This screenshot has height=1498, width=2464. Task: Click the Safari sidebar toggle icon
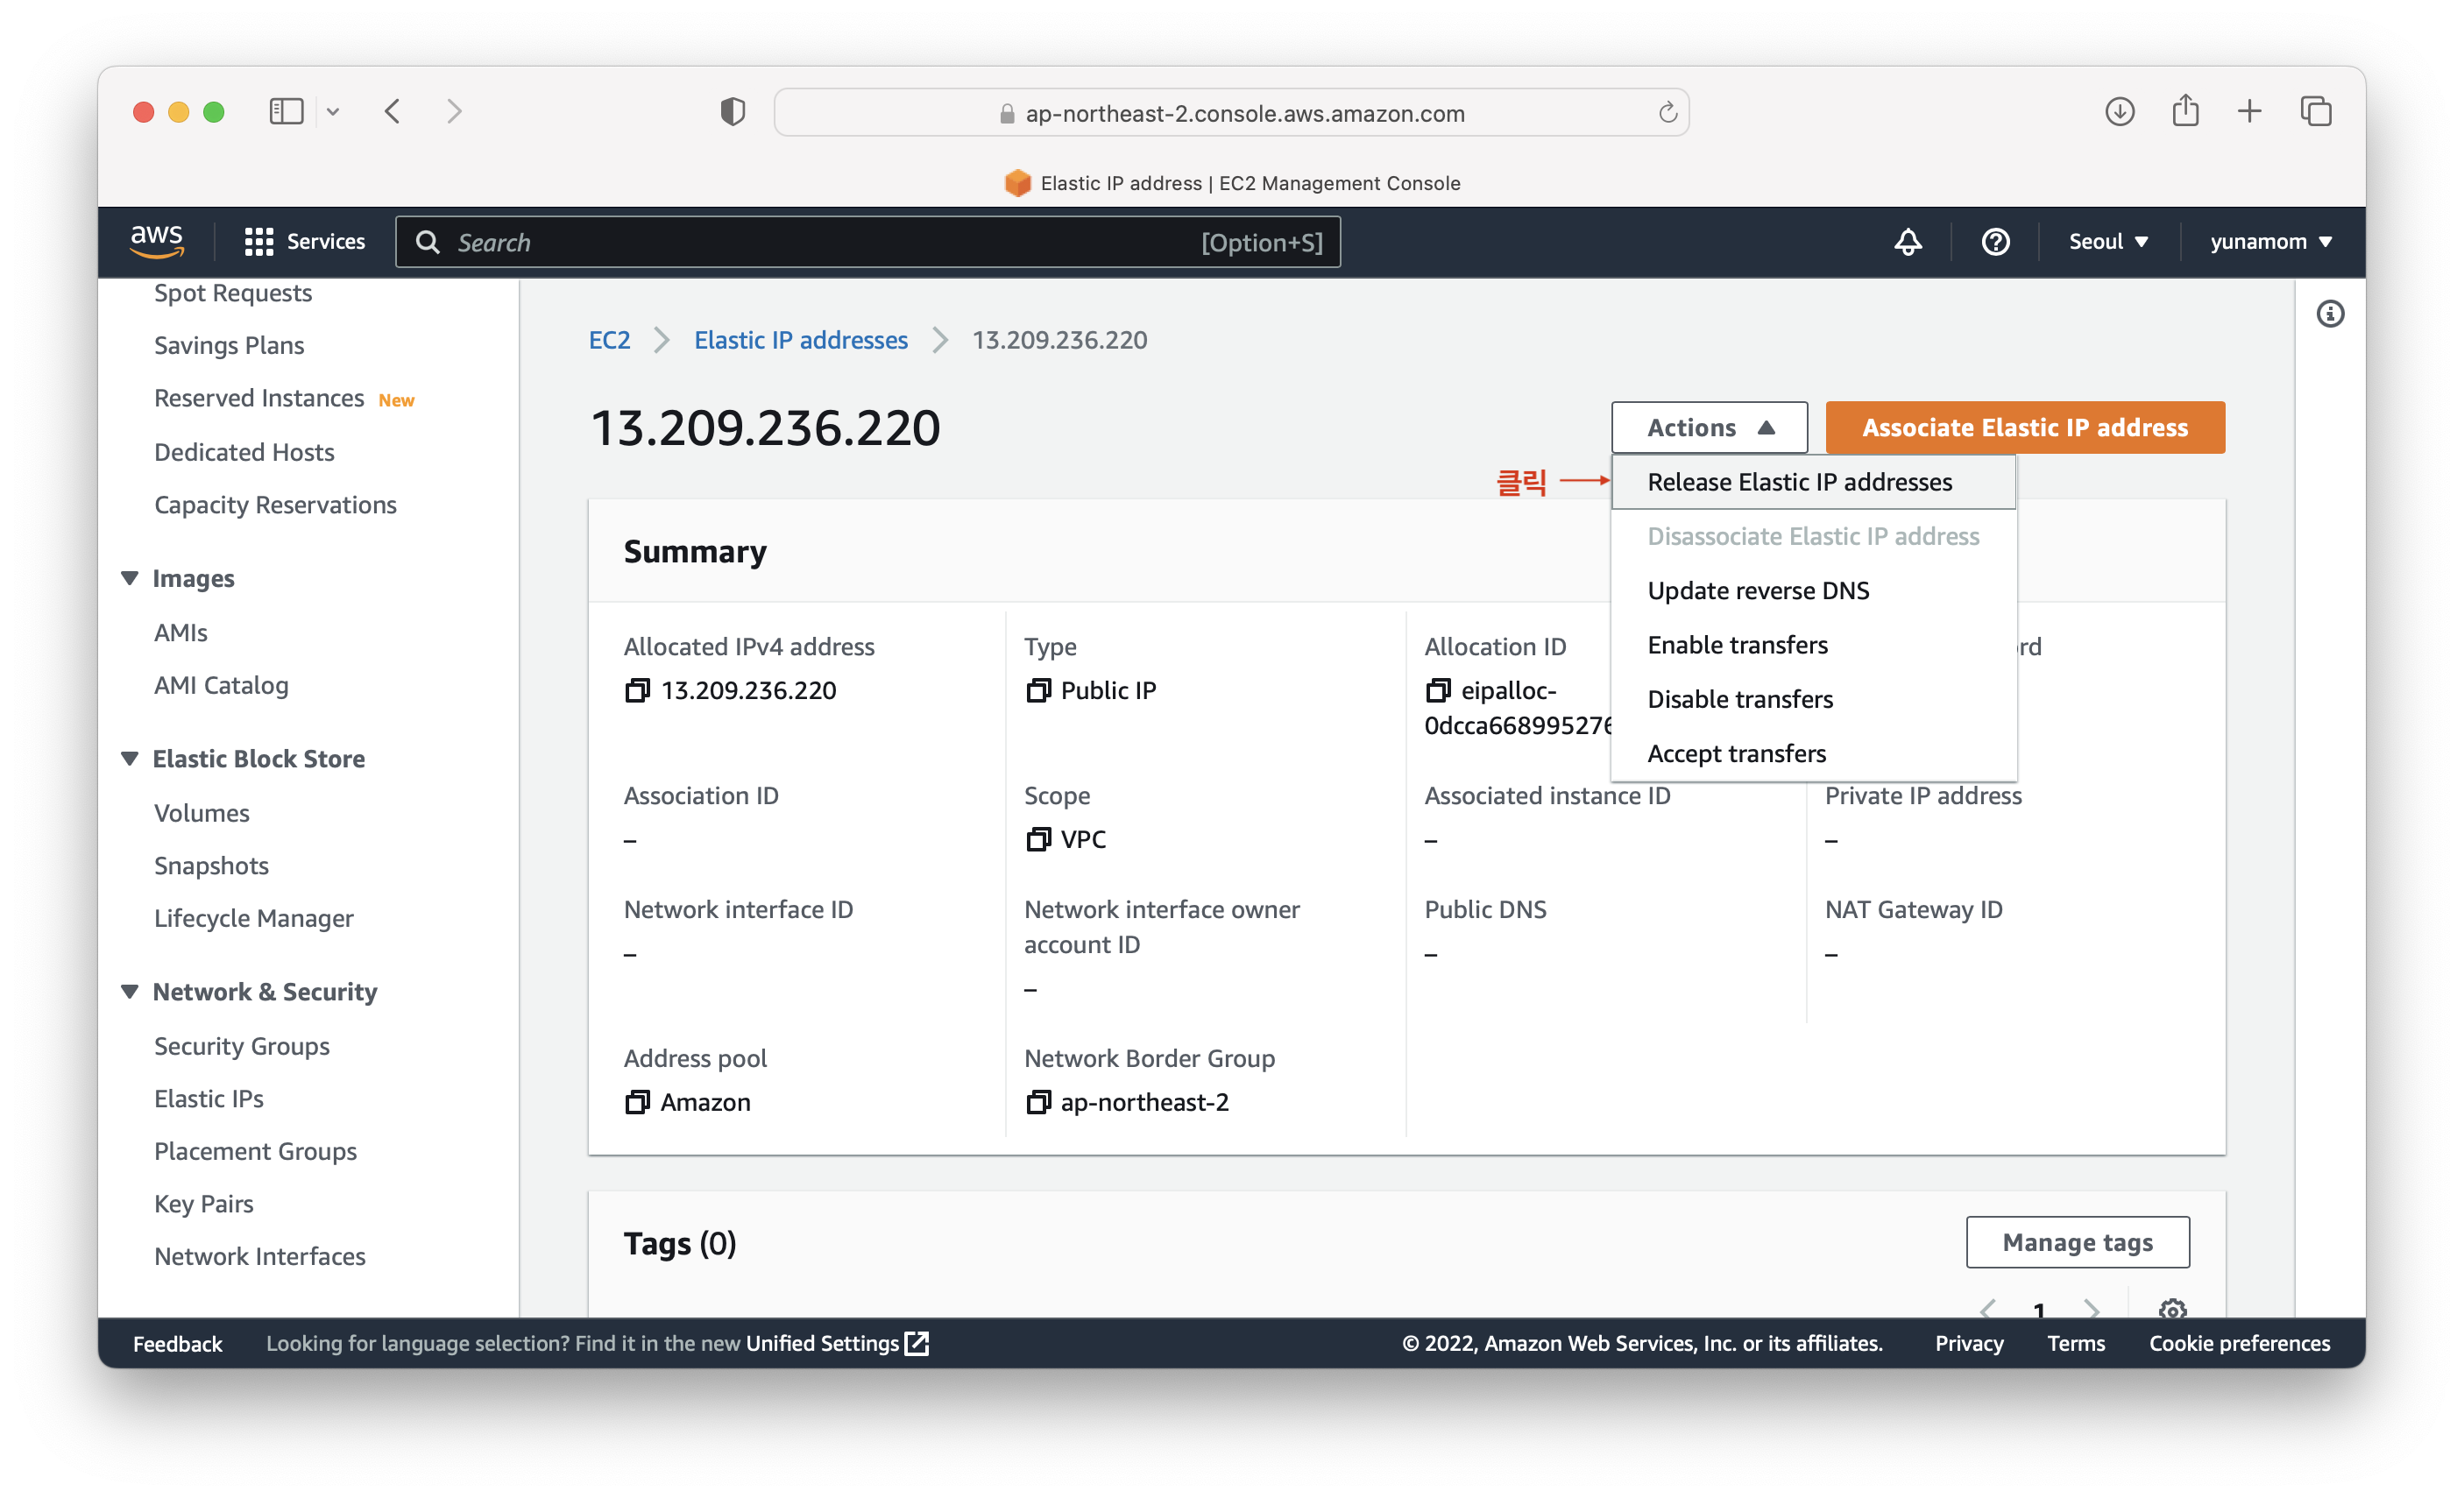tap(286, 111)
